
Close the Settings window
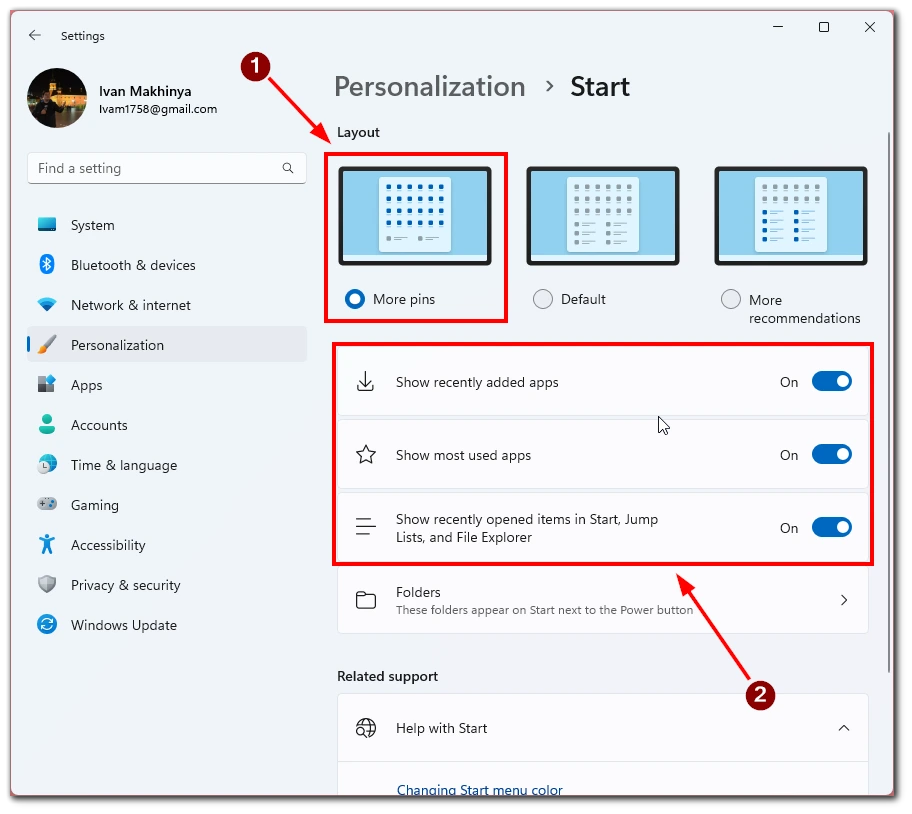[x=870, y=27]
